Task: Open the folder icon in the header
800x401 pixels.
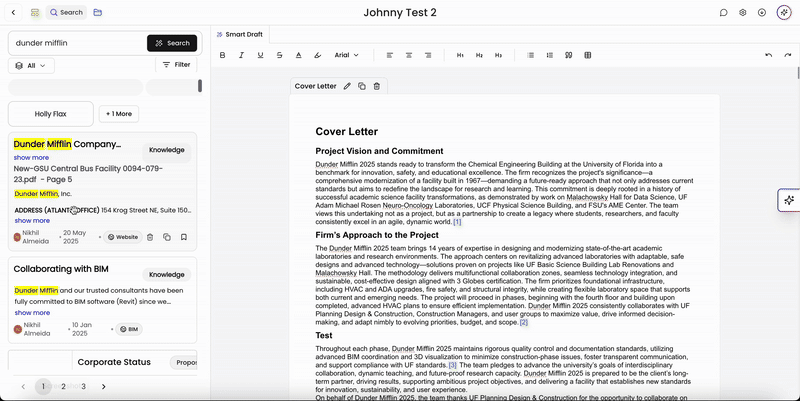Action: pyautogui.click(x=97, y=12)
